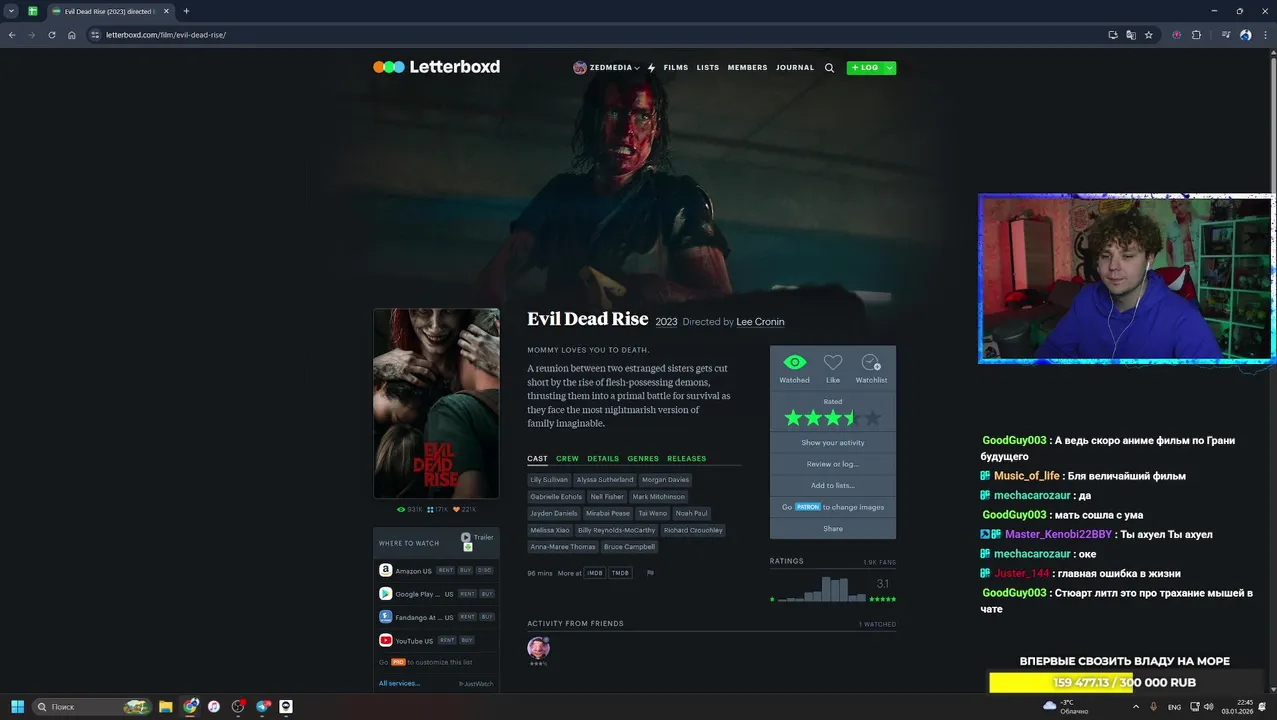Open All services... link

point(399,683)
